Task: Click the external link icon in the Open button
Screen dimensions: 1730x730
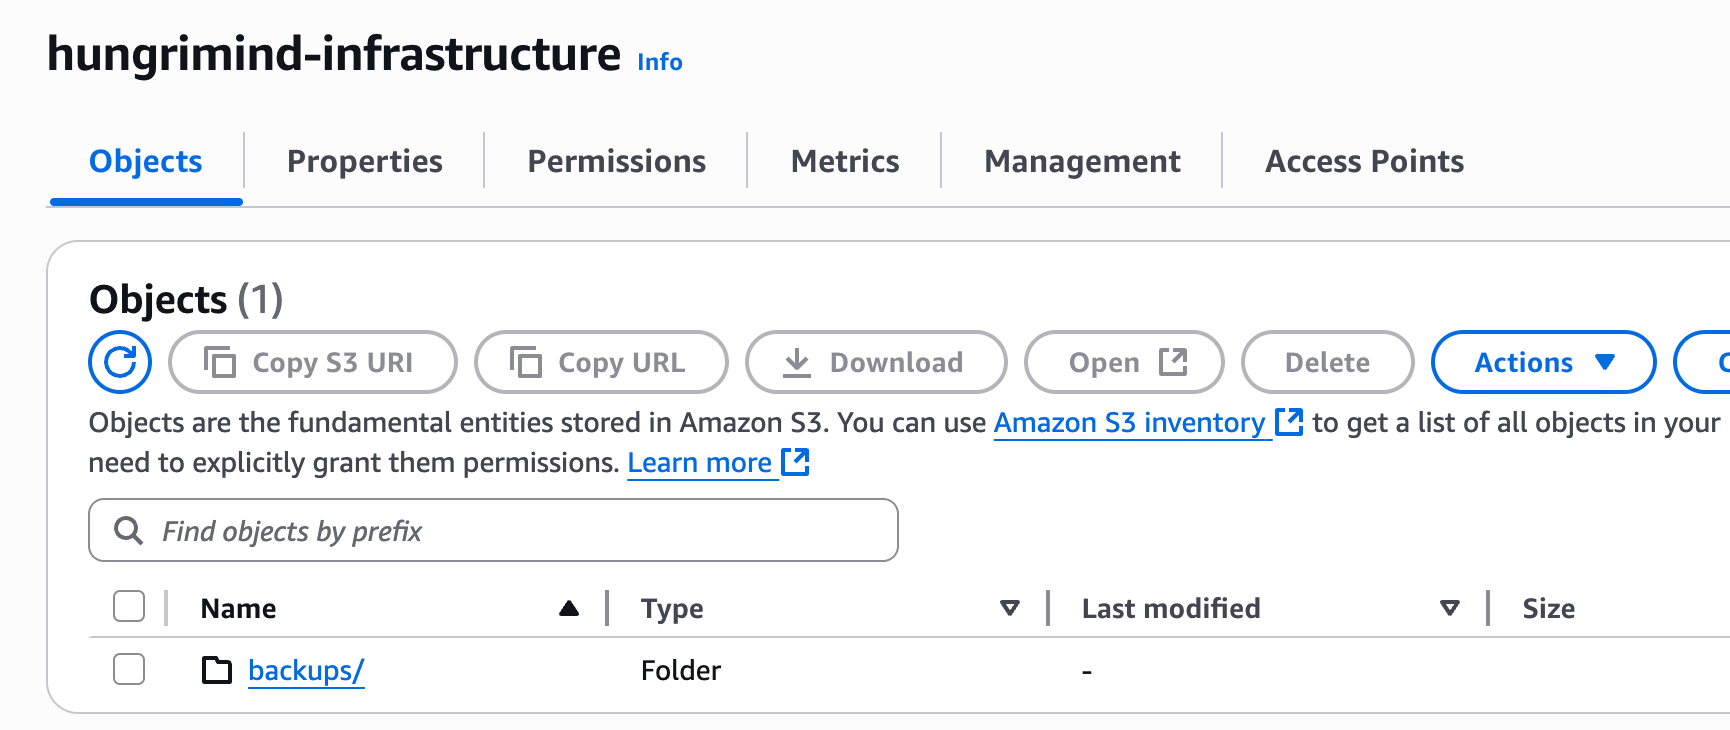Action: pyautogui.click(x=1172, y=362)
